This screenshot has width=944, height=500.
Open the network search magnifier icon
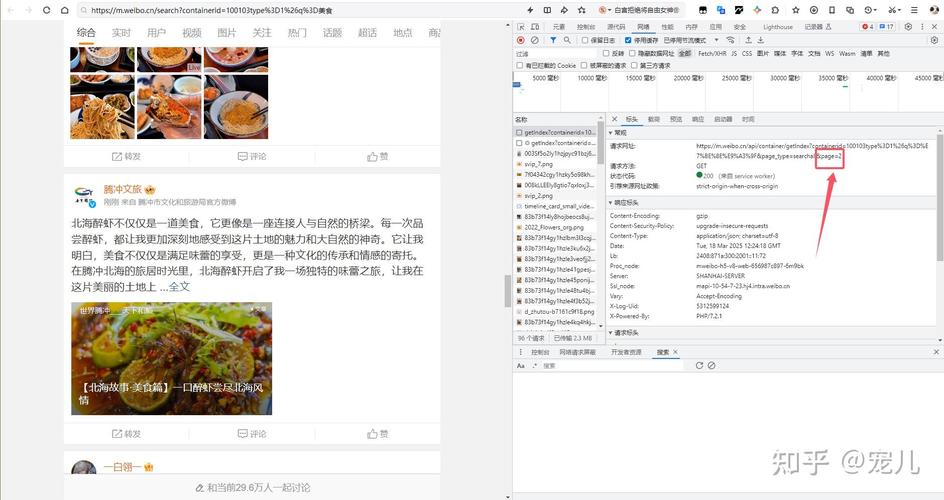pyautogui.click(x=567, y=40)
